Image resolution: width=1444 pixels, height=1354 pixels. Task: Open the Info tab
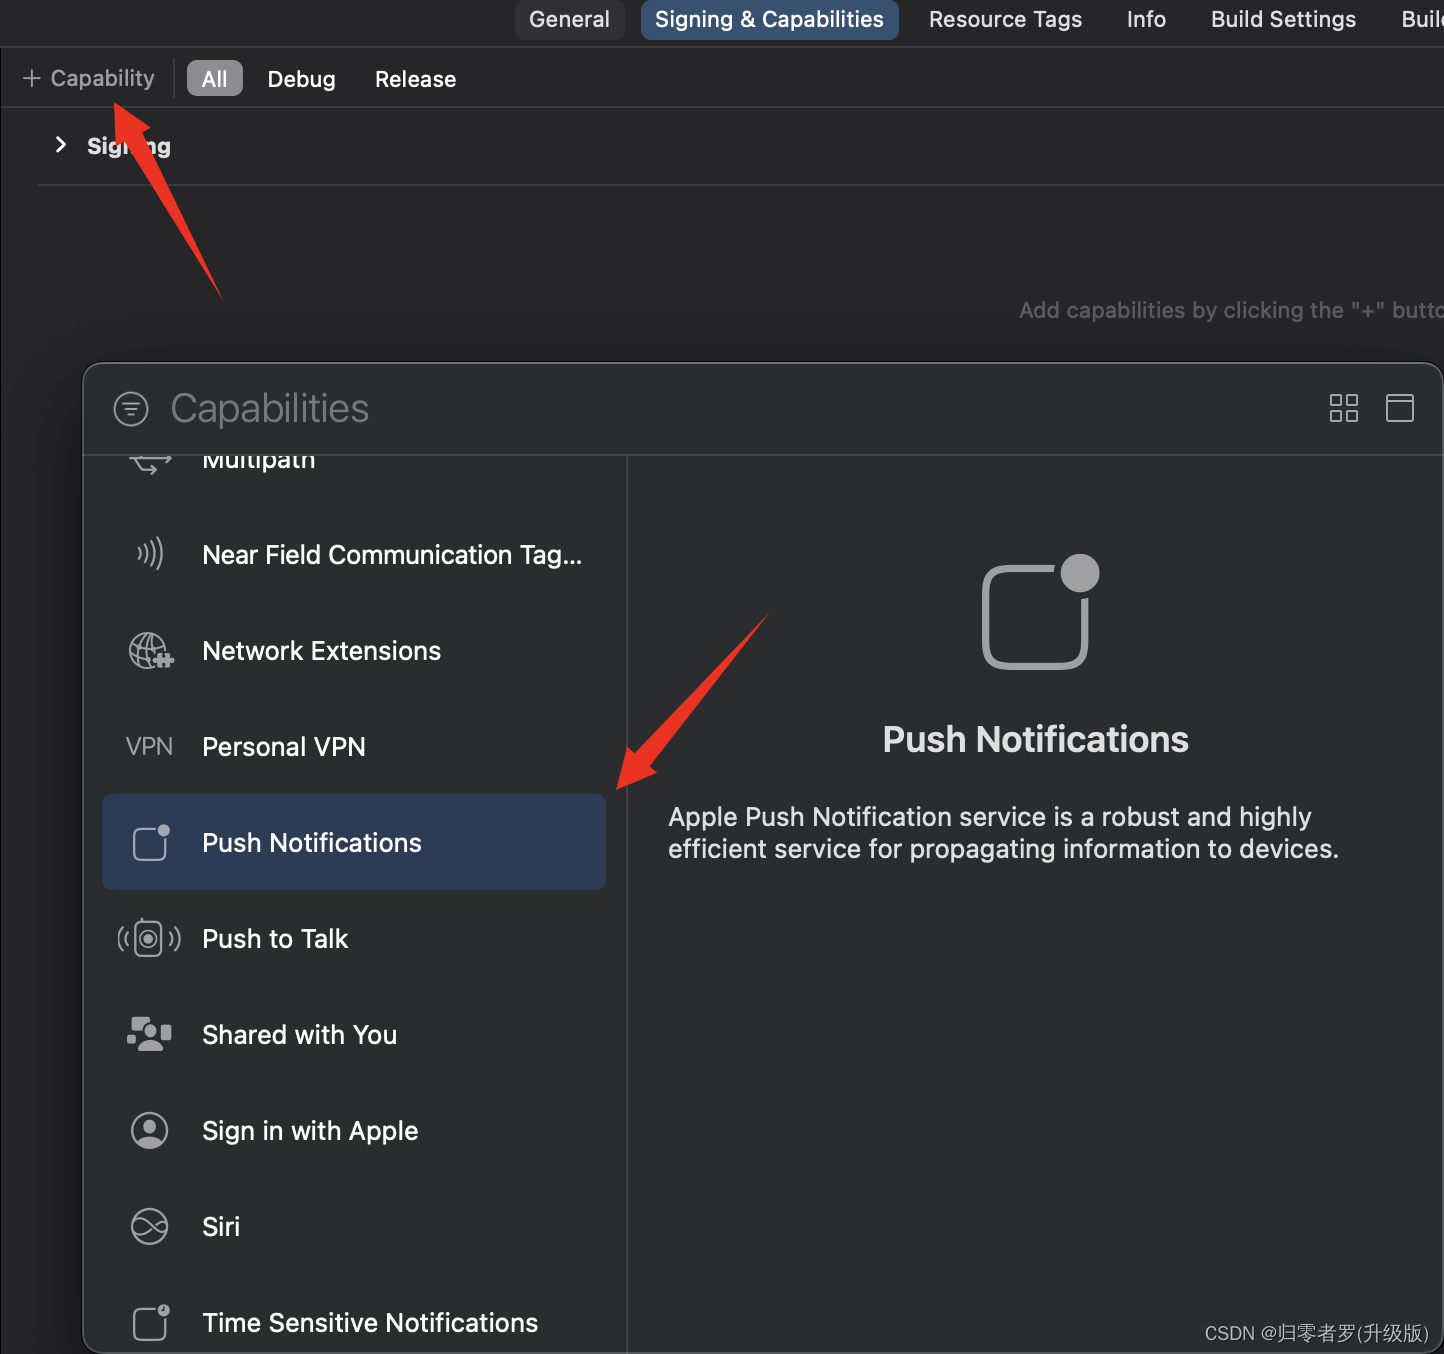(x=1146, y=20)
